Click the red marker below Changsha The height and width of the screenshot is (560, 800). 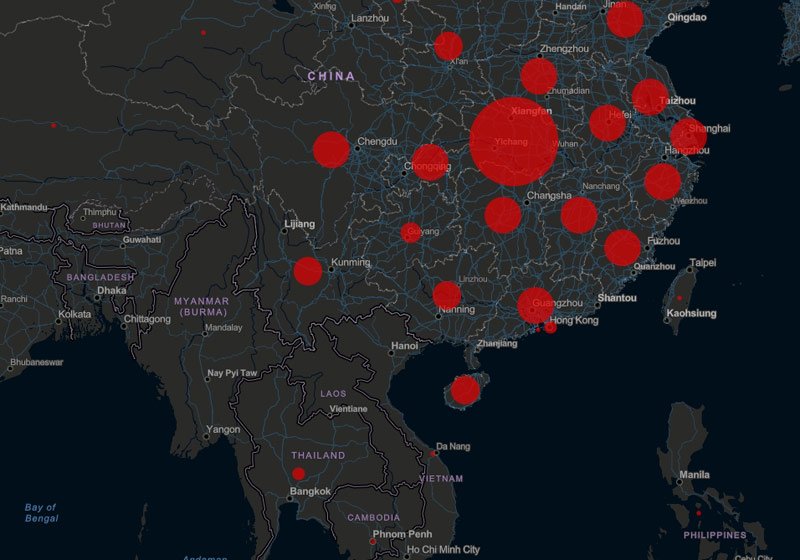click(503, 215)
